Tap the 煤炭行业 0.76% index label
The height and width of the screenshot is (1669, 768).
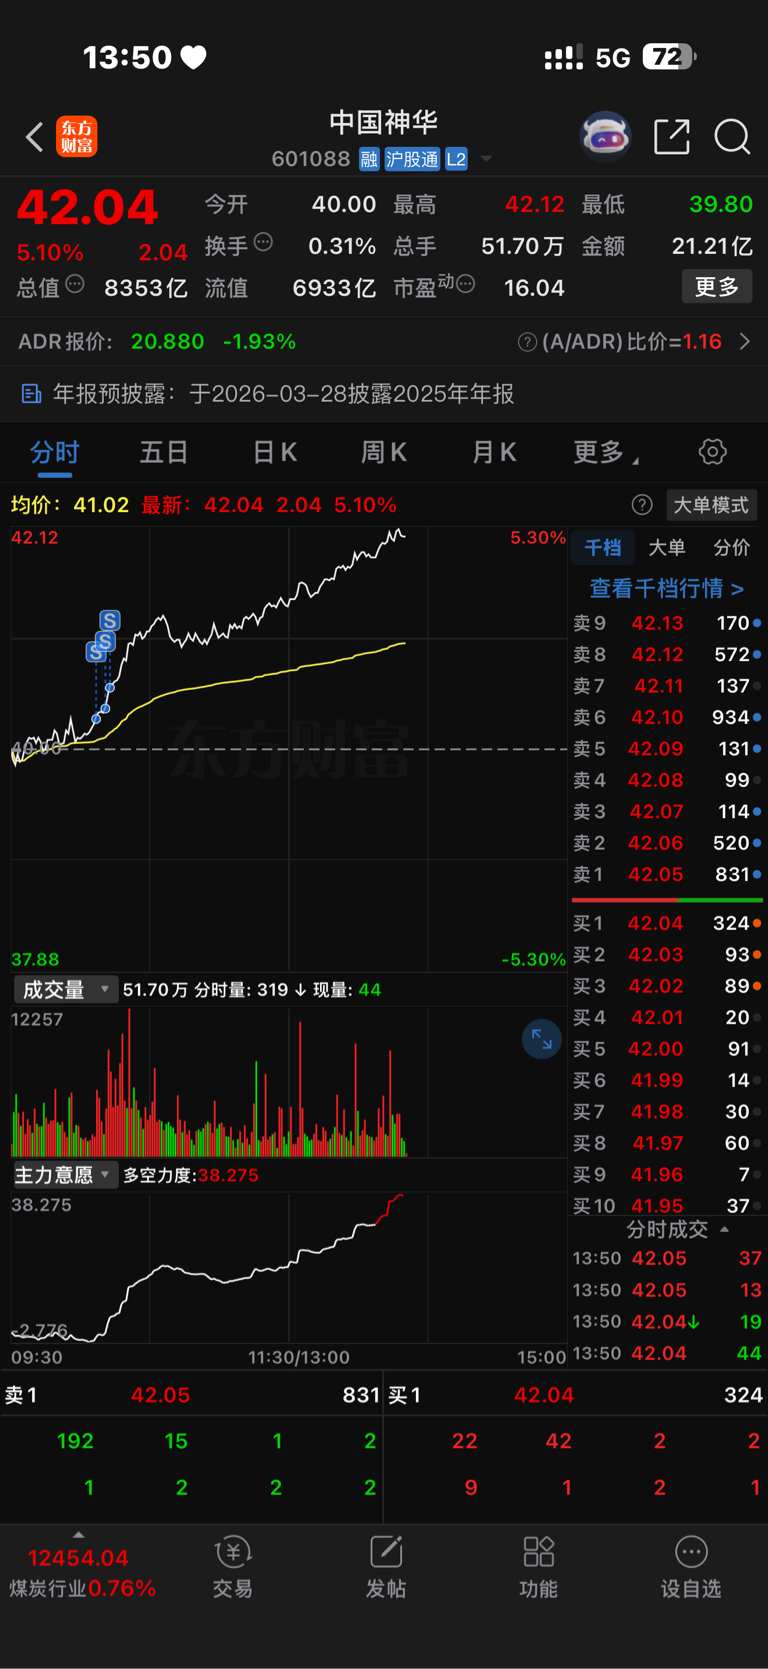[82, 1588]
